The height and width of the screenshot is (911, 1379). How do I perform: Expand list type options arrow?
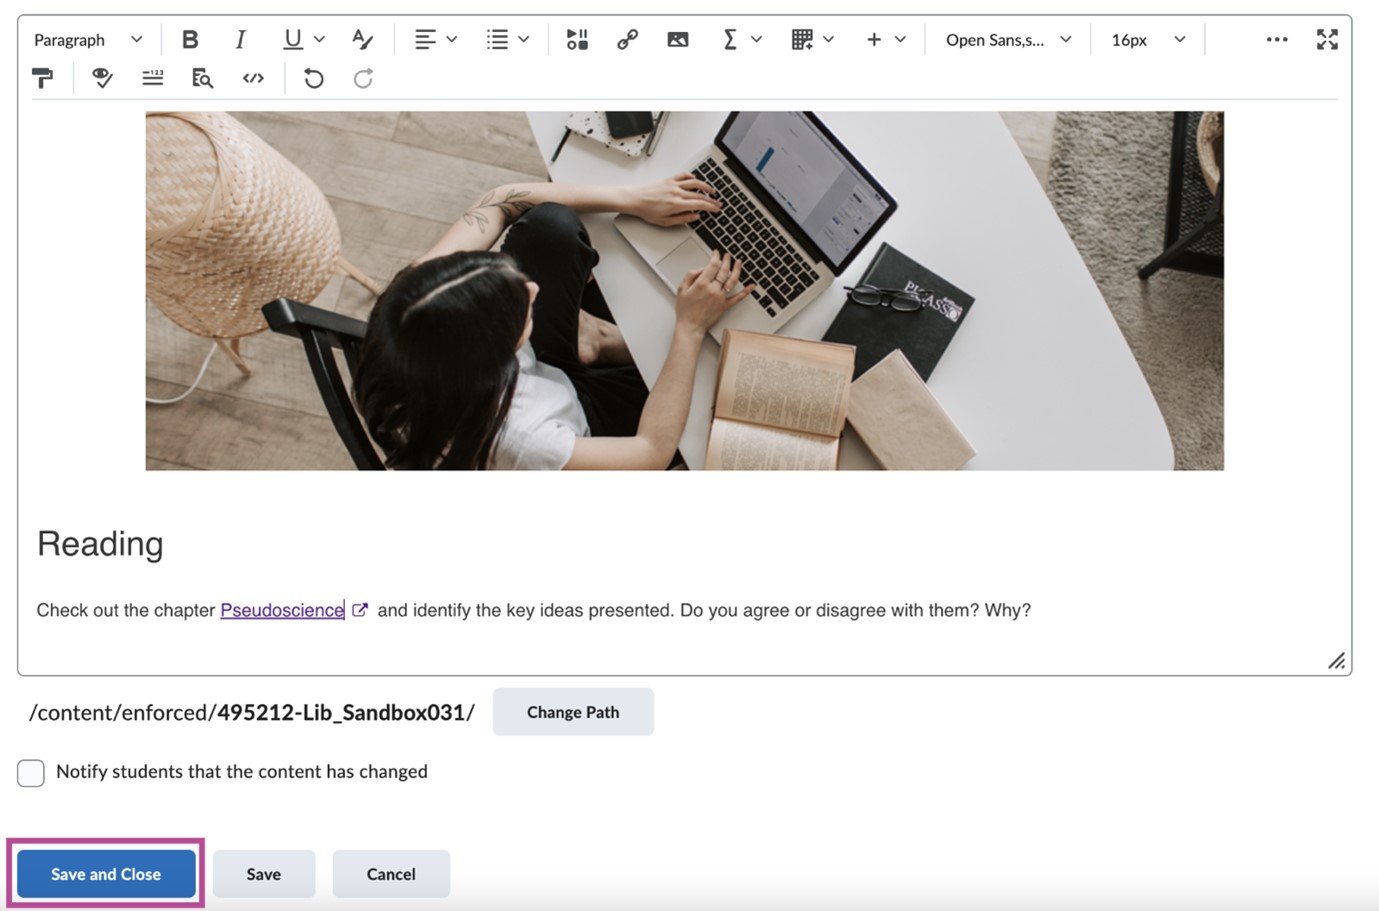(524, 40)
